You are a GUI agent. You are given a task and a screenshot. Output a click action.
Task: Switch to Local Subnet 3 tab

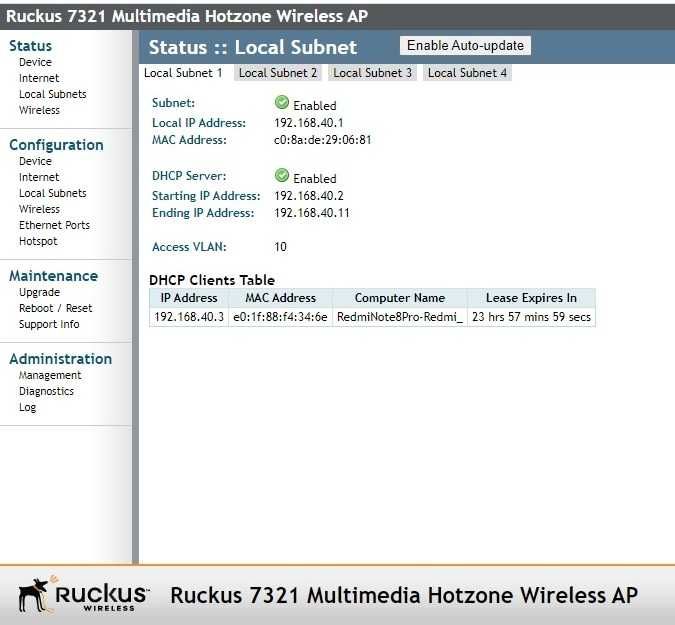pos(372,73)
